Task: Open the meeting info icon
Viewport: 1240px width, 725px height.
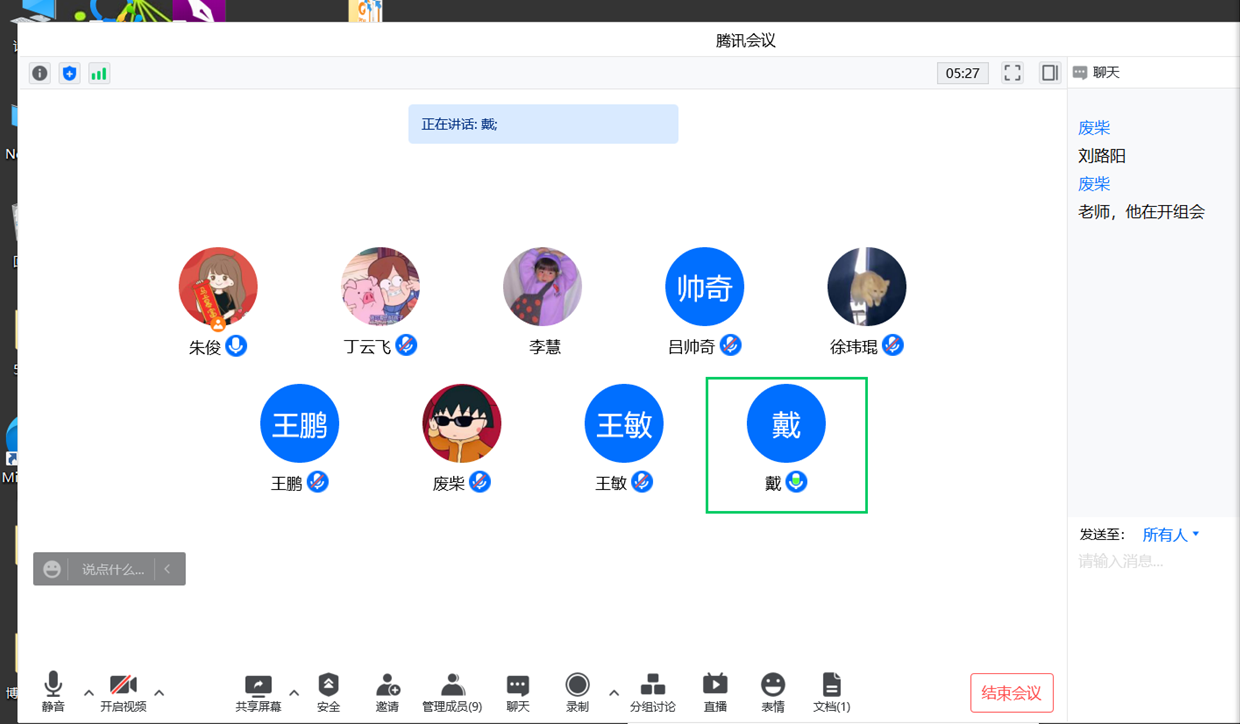Action: pyautogui.click(x=40, y=73)
